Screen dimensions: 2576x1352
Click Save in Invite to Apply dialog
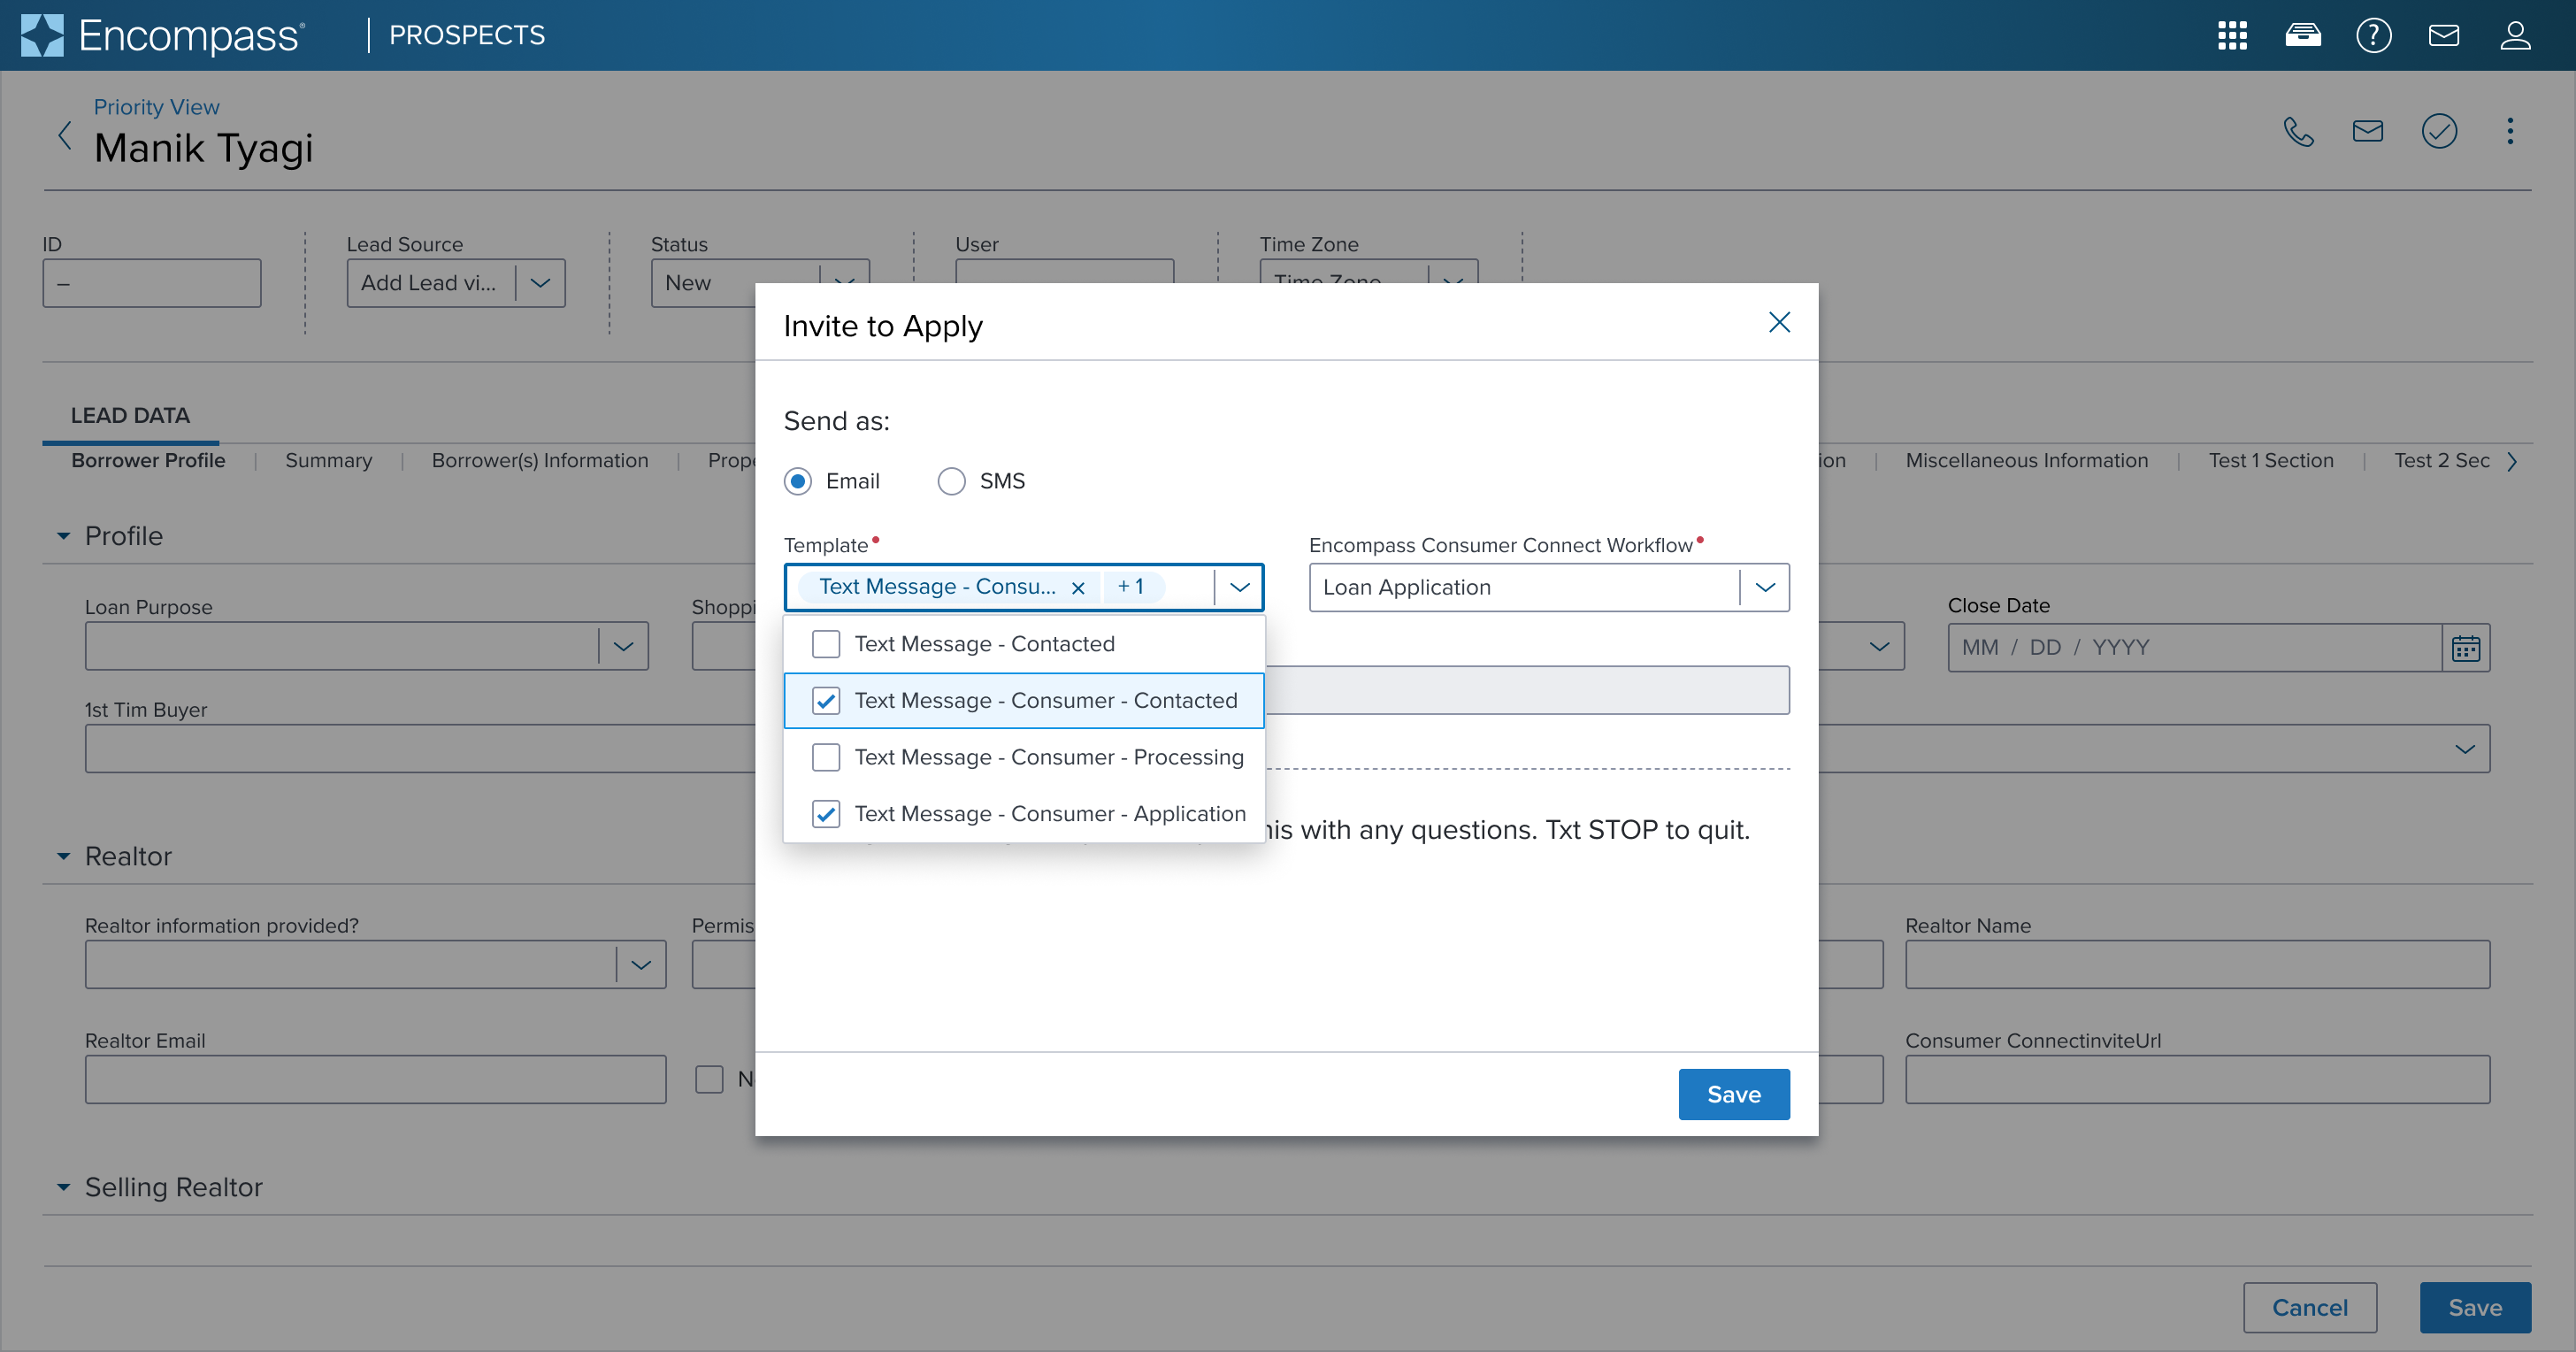tap(1733, 1094)
